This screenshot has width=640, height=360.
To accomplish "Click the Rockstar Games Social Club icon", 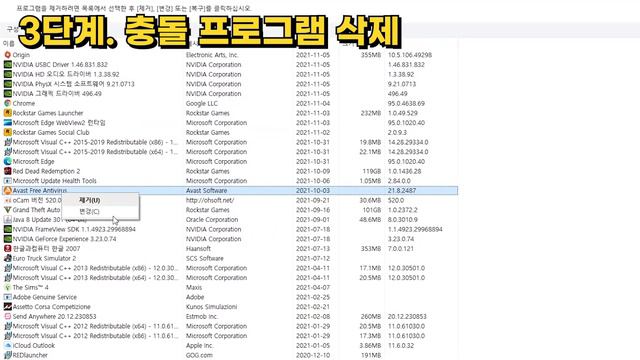I will (x=7, y=132).
